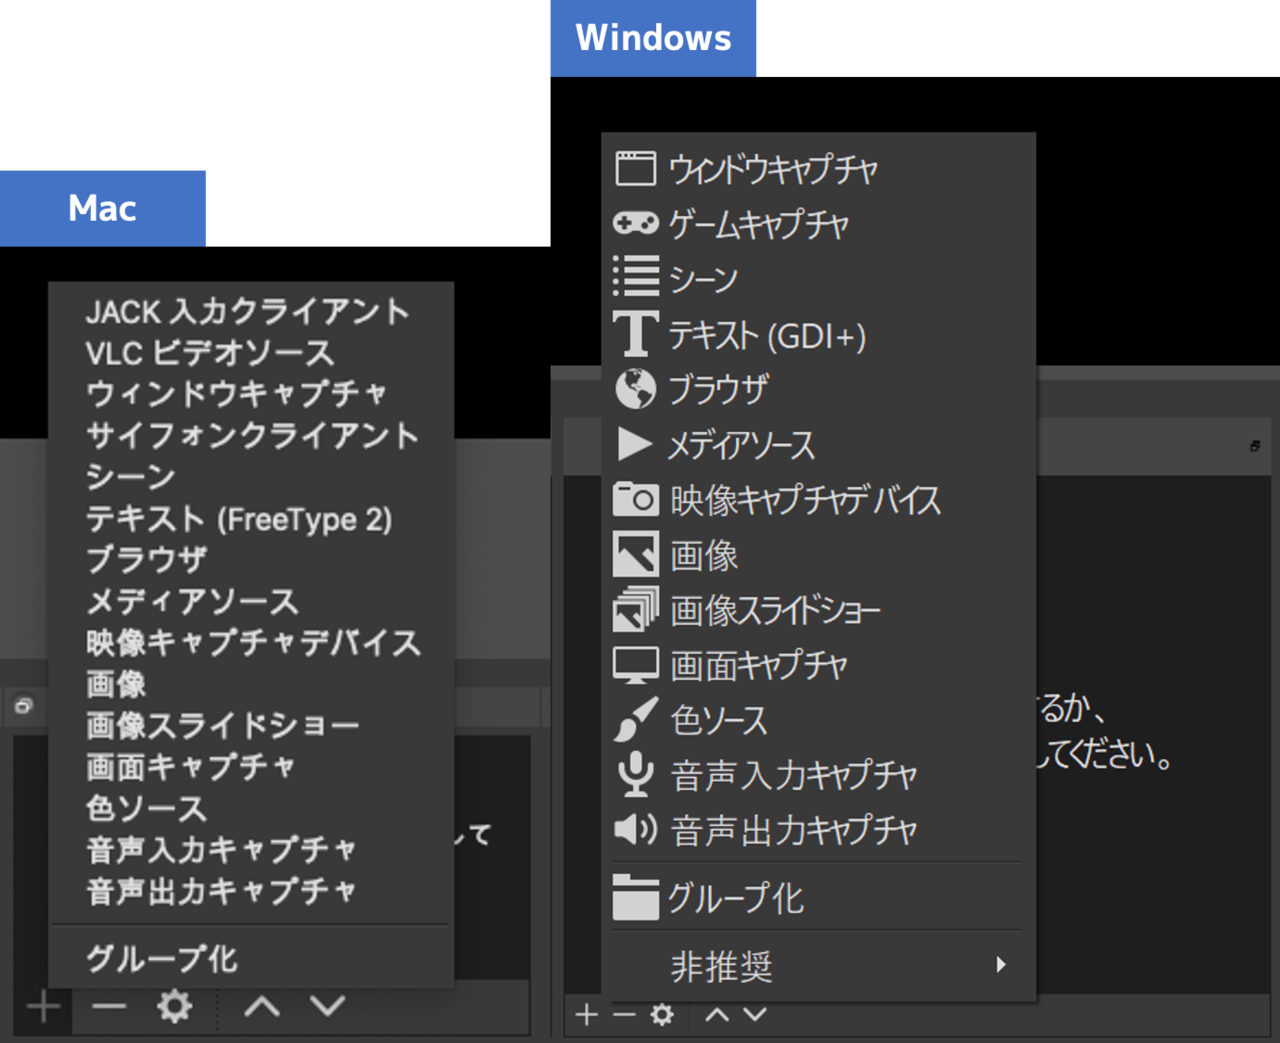Click the monitor icon for 画面キャプチャ

635,665
